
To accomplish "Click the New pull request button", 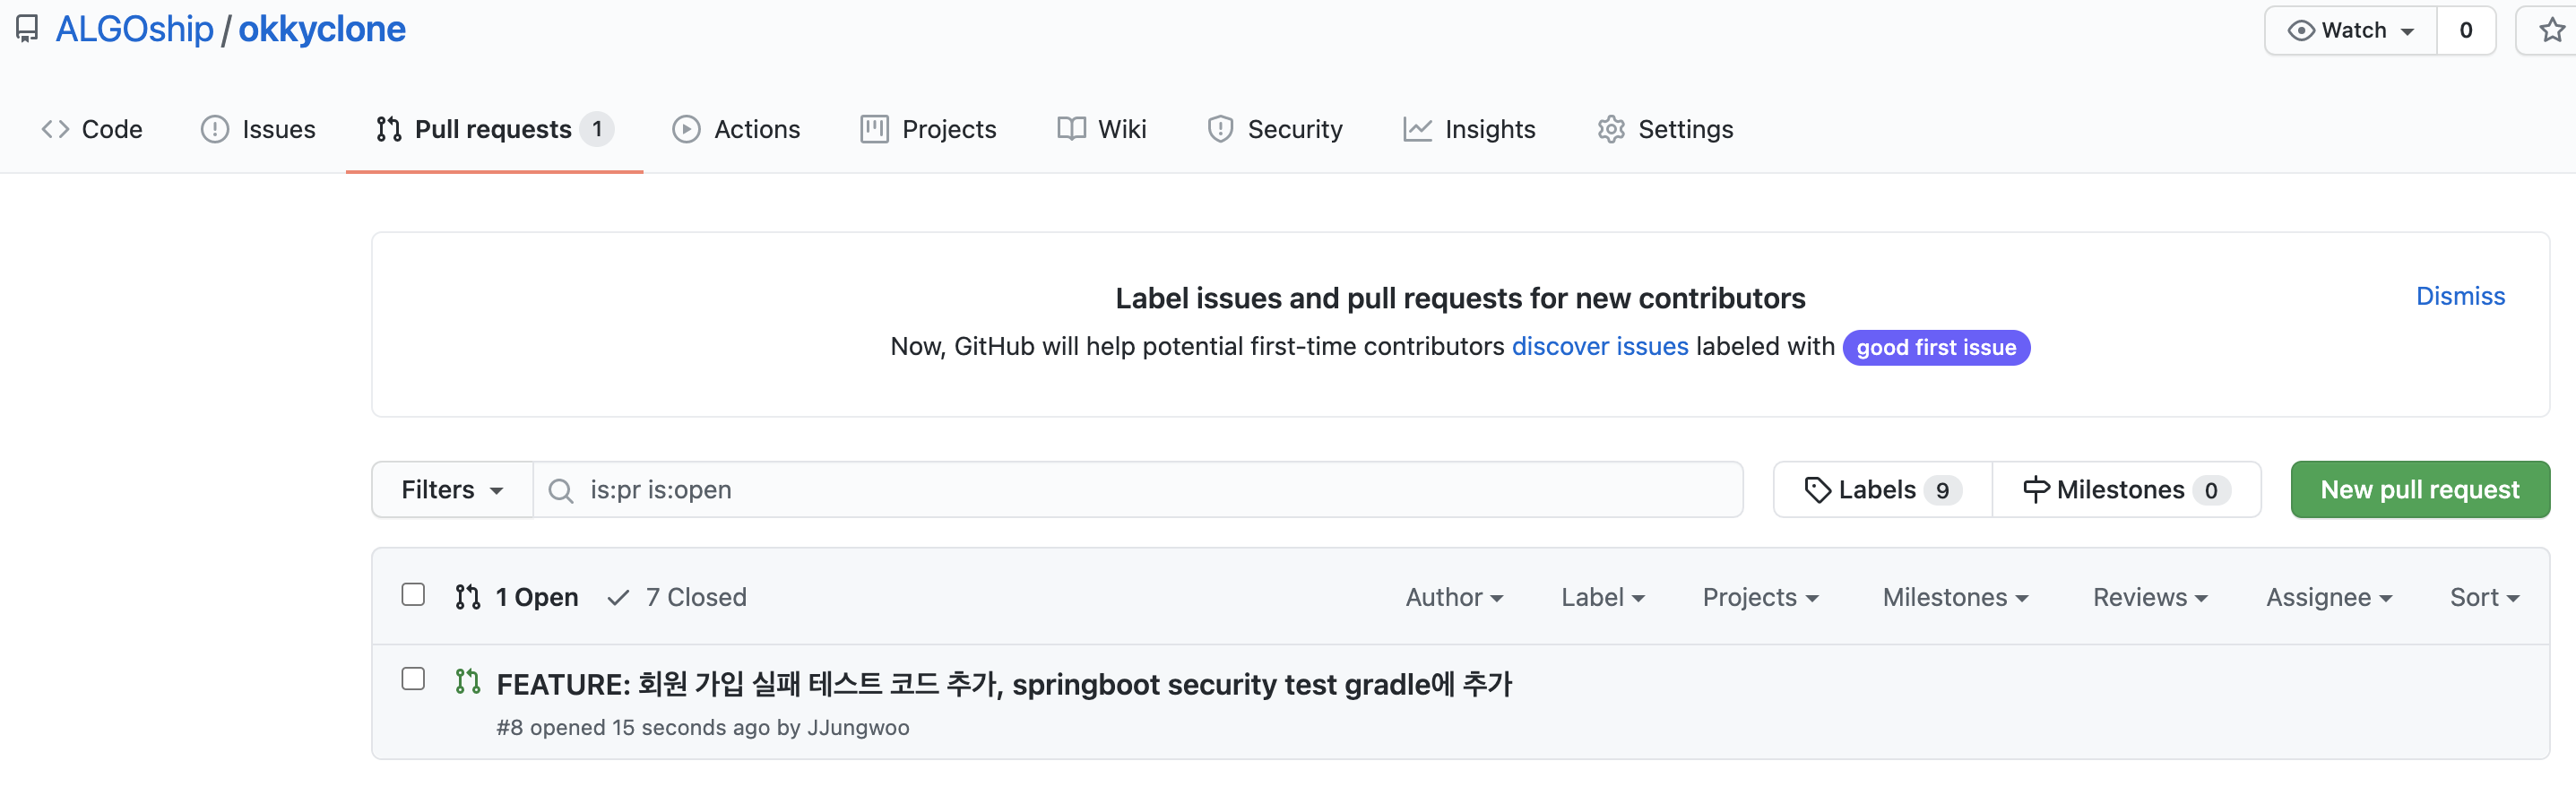I will click(2419, 490).
